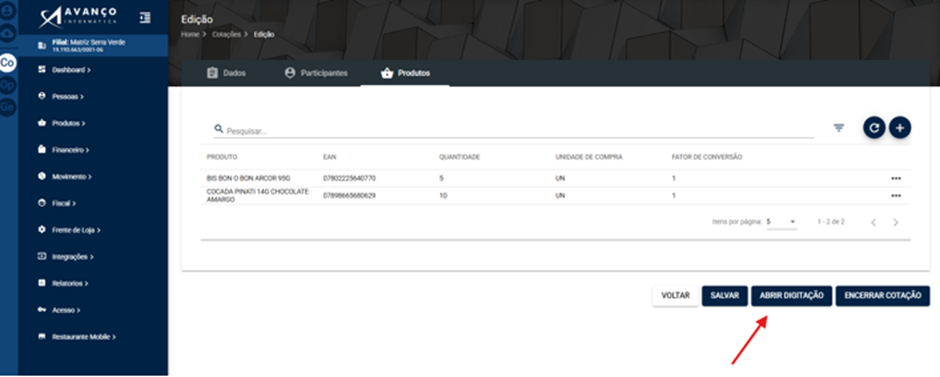Collapse sidebar with menu toggle icon

145,17
